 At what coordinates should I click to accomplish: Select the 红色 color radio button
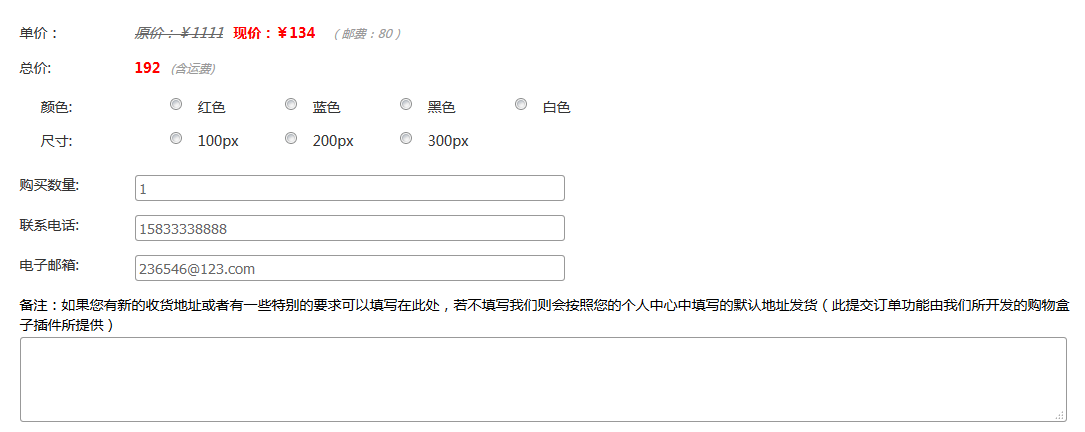pyautogui.click(x=176, y=104)
